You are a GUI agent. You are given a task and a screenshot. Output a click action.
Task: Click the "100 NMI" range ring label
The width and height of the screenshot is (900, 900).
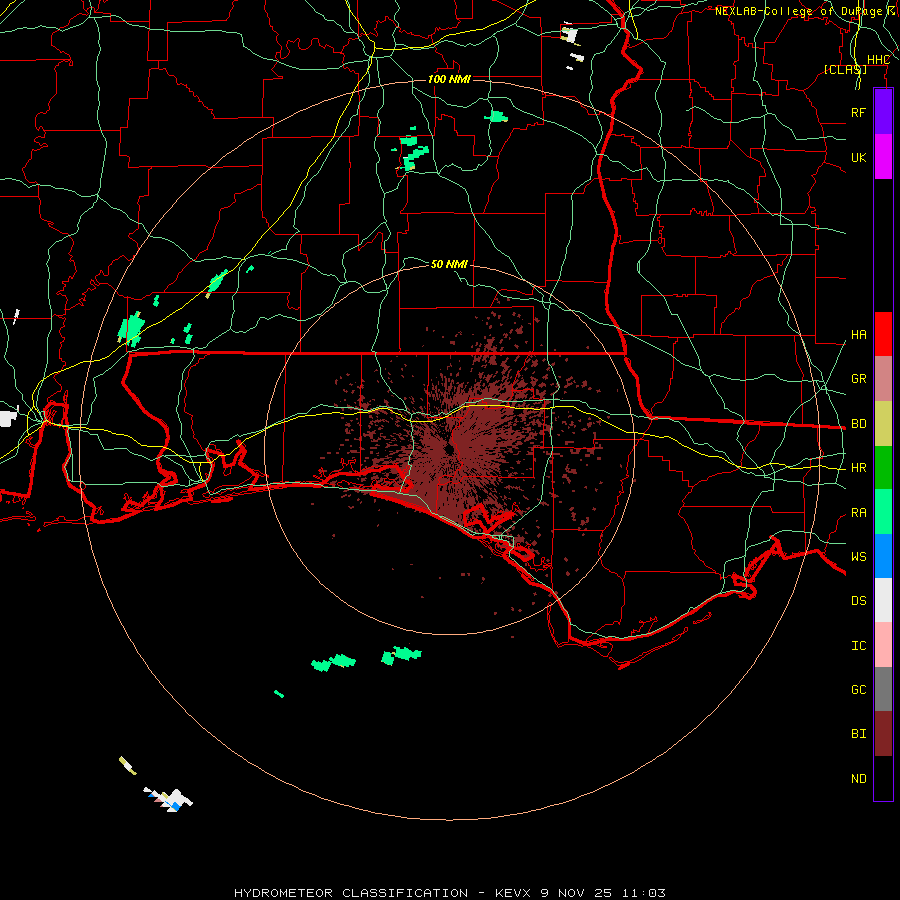point(449,79)
